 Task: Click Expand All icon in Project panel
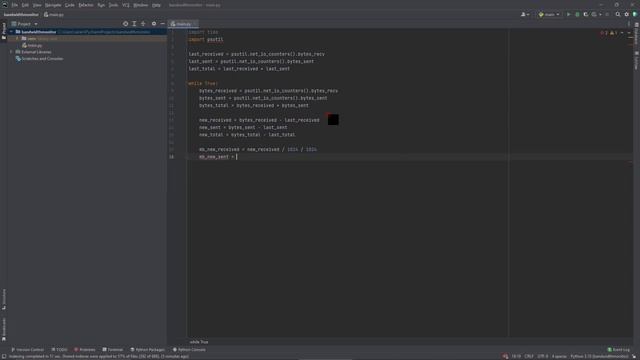(134, 24)
